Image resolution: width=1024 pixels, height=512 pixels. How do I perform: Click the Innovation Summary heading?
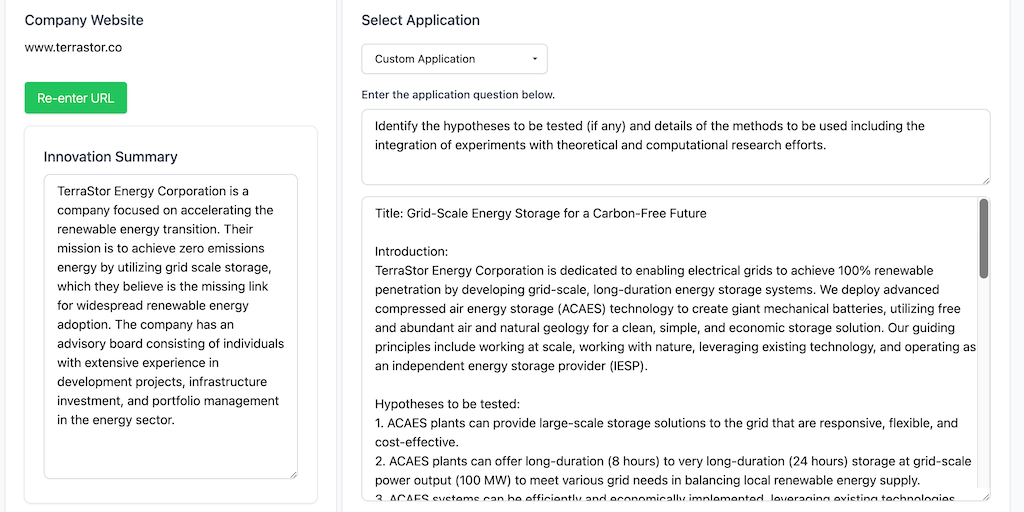tap(111, 157)
